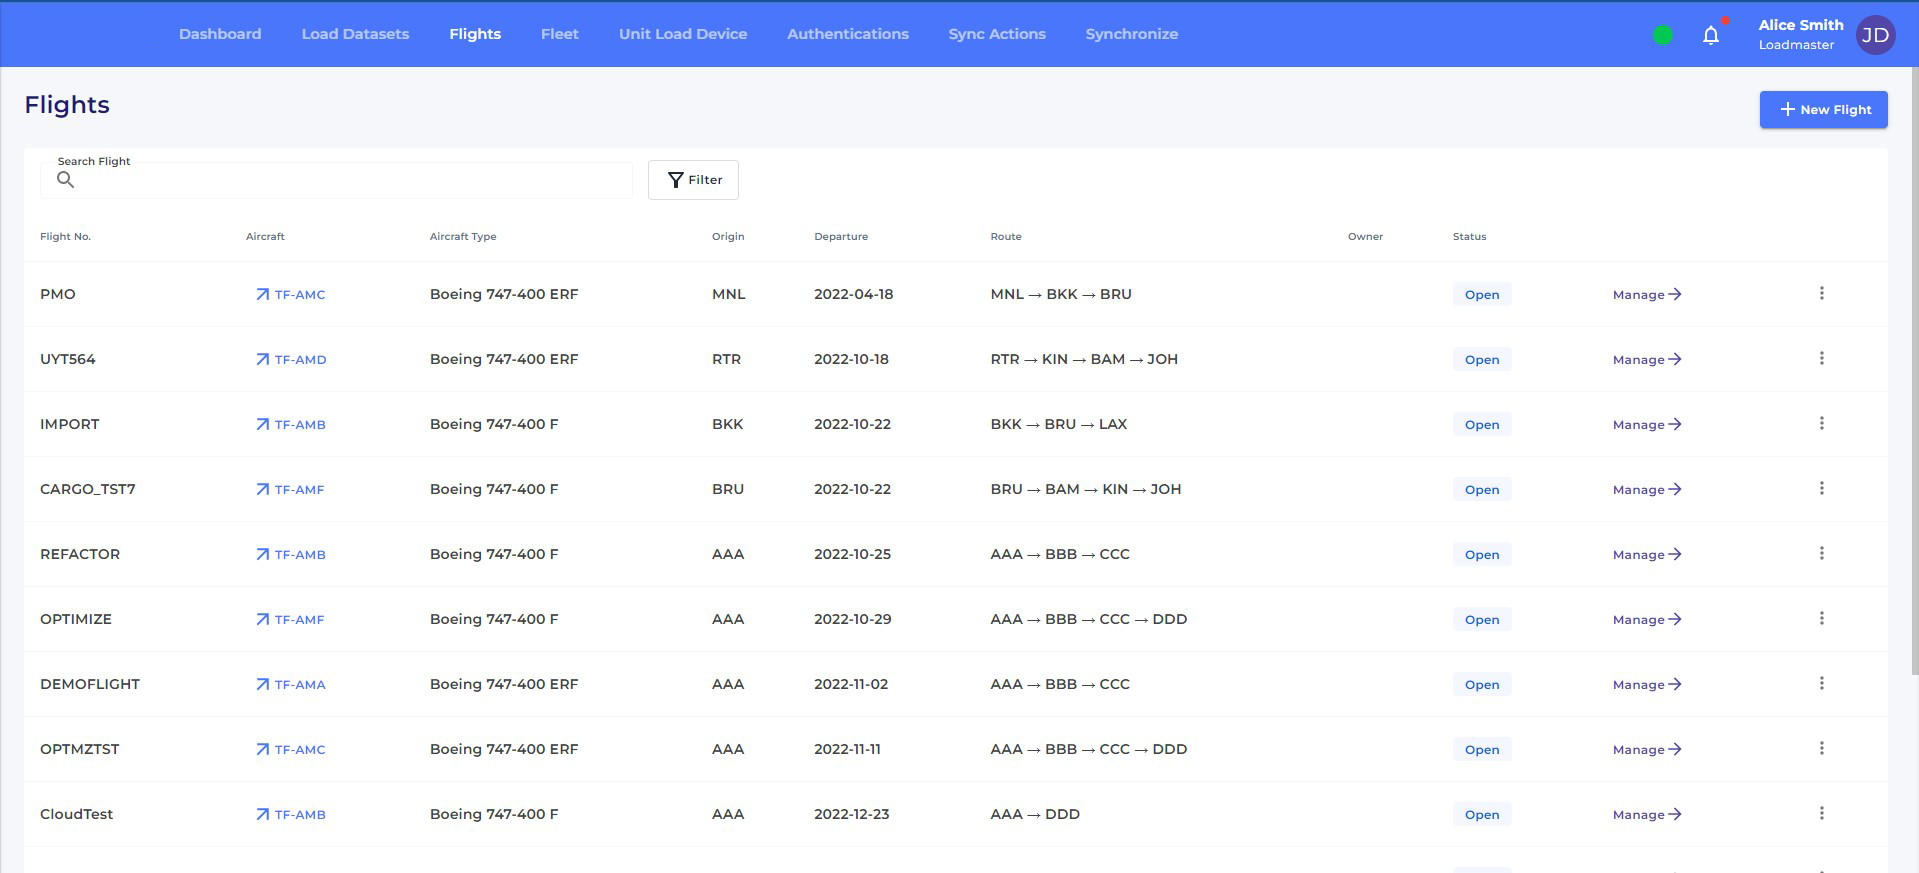The width and height of the screenshot is (1919, 873).
Task: Open the TF-AMF aircraft link in the CARGO_TST7 row
Action: click(291, 490)
